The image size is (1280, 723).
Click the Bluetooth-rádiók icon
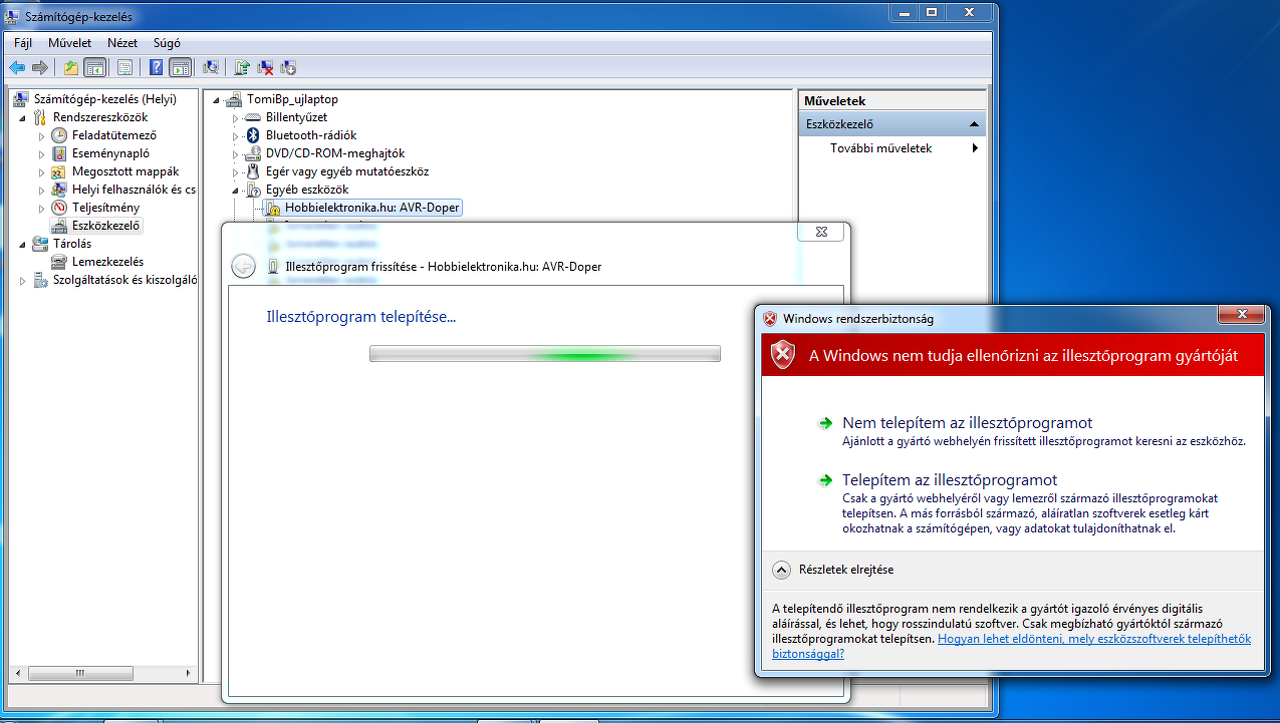point(253,135)
